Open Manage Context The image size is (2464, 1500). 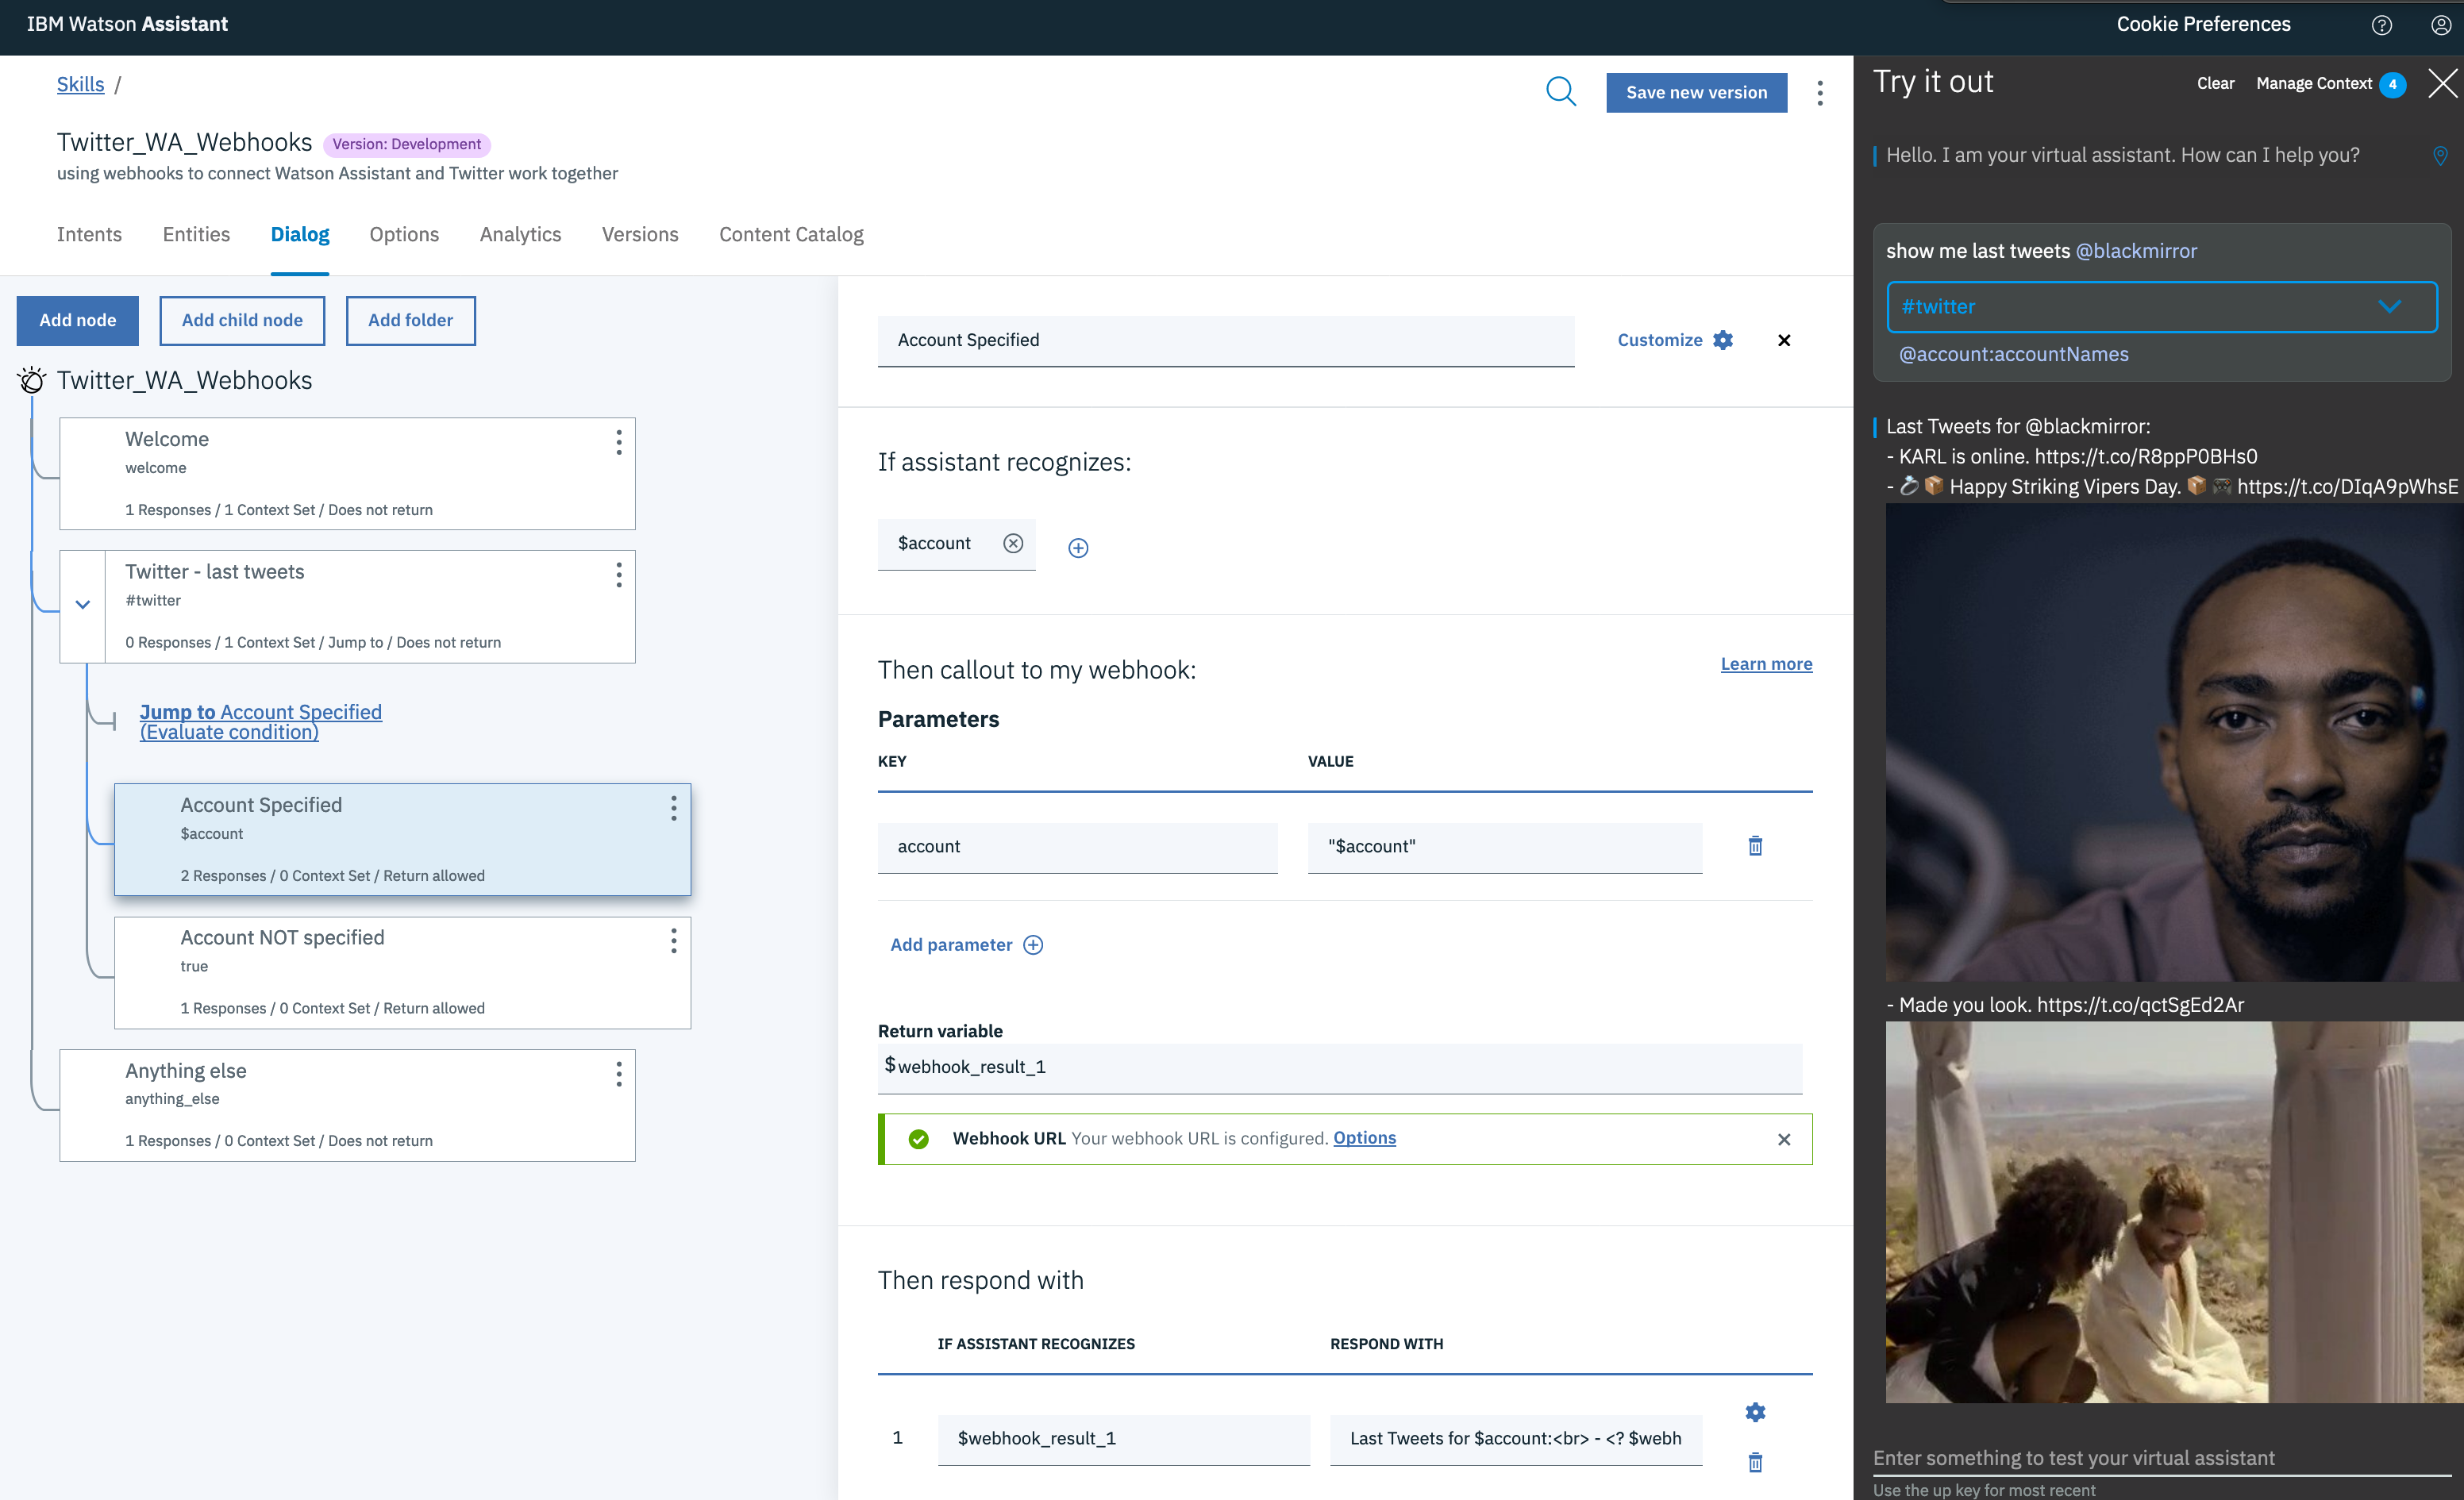tap(2313, 83)
